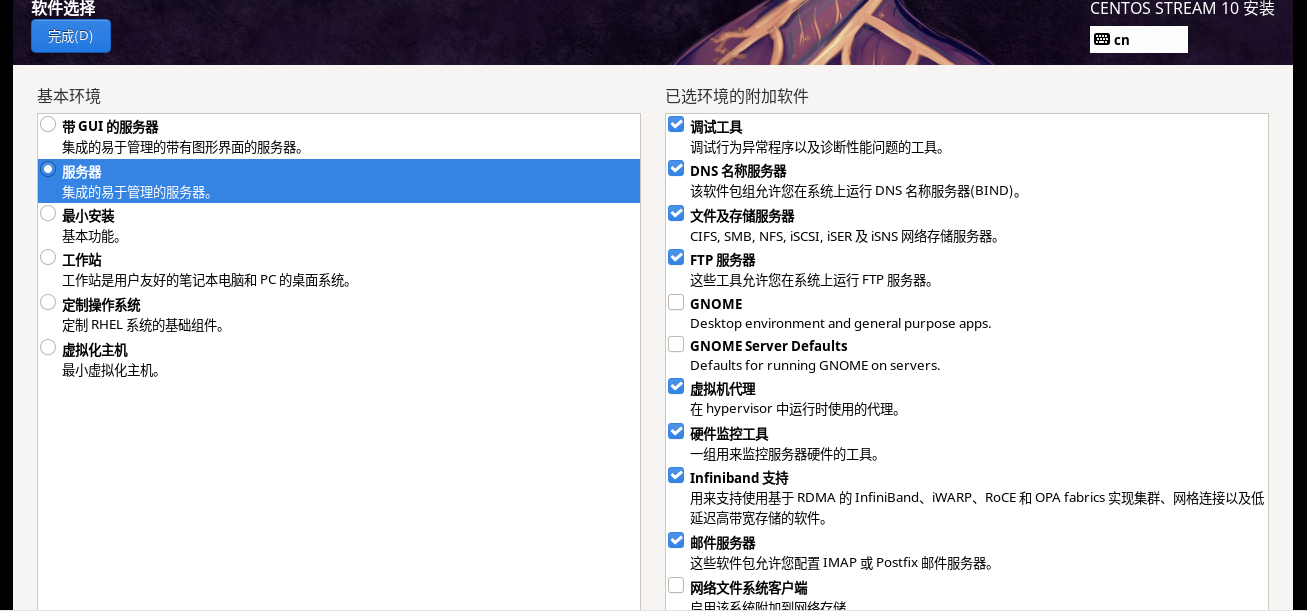Enable the GNOME add-on
Viewport: 1307px width, 611px height.
675,301
